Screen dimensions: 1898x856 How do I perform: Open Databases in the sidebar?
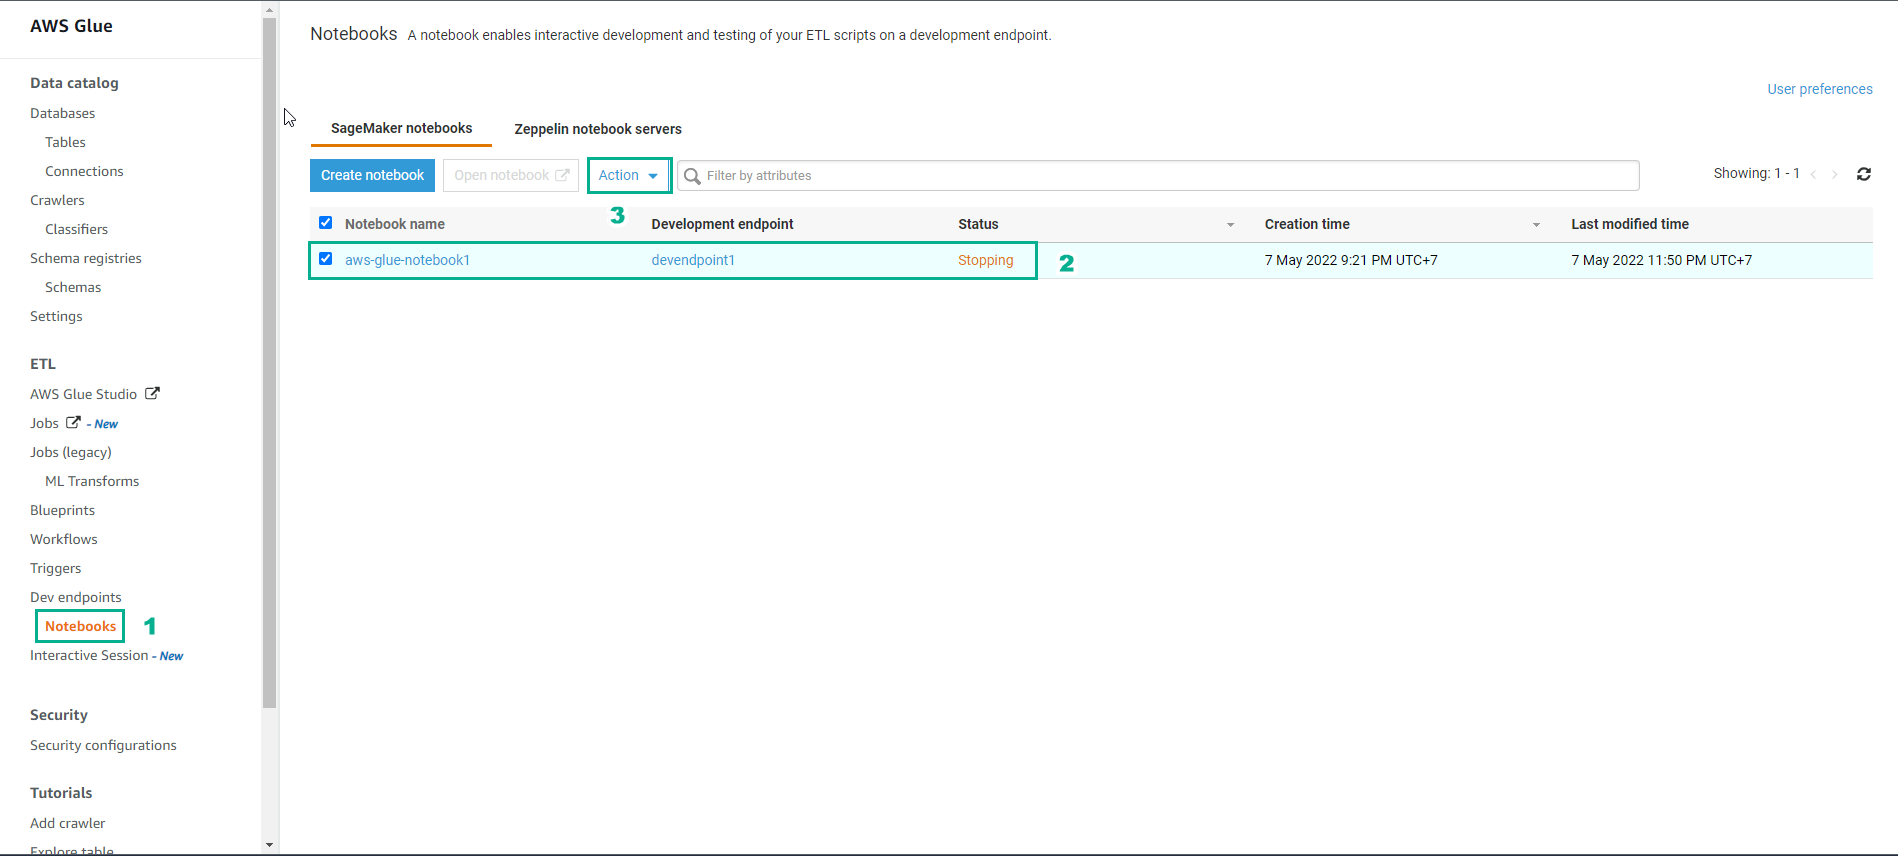click(62, 113)
